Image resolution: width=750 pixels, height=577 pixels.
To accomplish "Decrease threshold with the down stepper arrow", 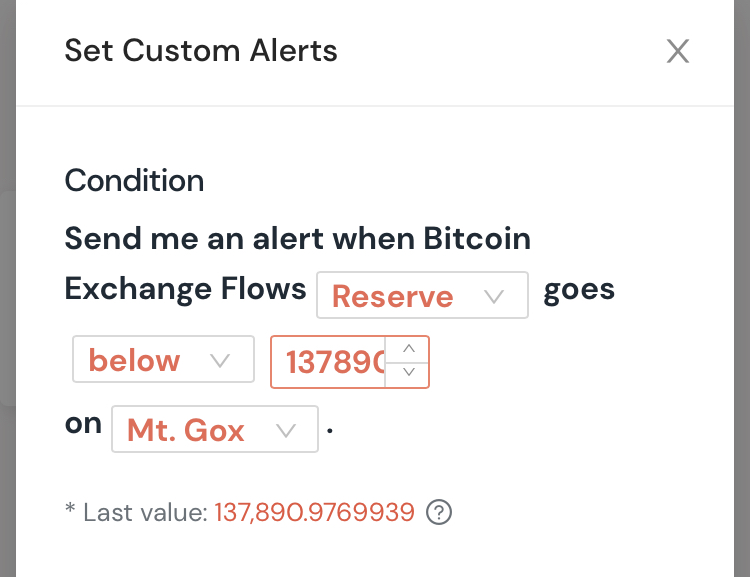I will [408, 372].
